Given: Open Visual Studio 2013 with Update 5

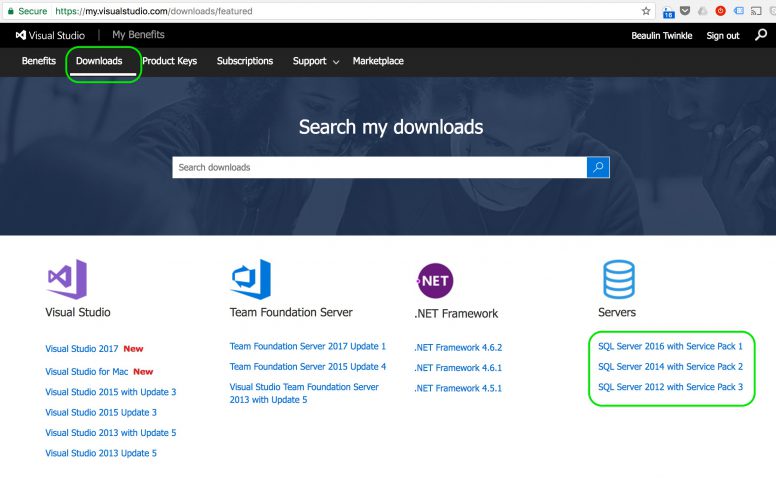Looking at the screenshot, I should pos(110,432).
